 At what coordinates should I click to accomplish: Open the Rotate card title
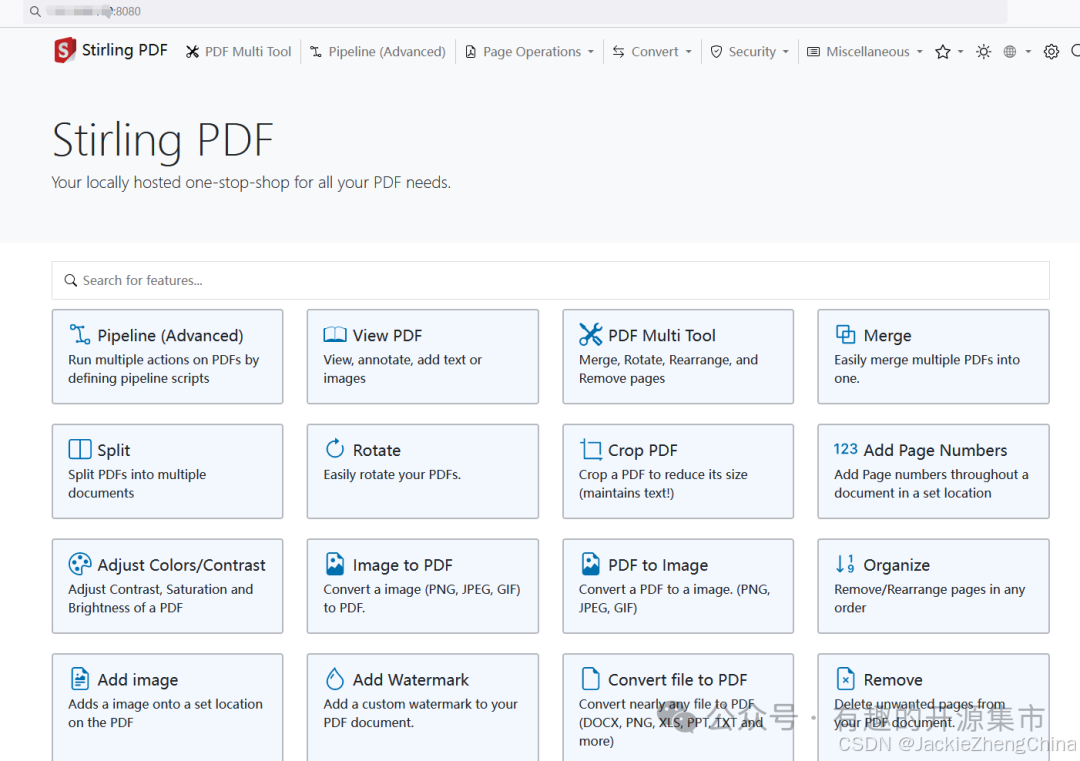coord(377,450)
